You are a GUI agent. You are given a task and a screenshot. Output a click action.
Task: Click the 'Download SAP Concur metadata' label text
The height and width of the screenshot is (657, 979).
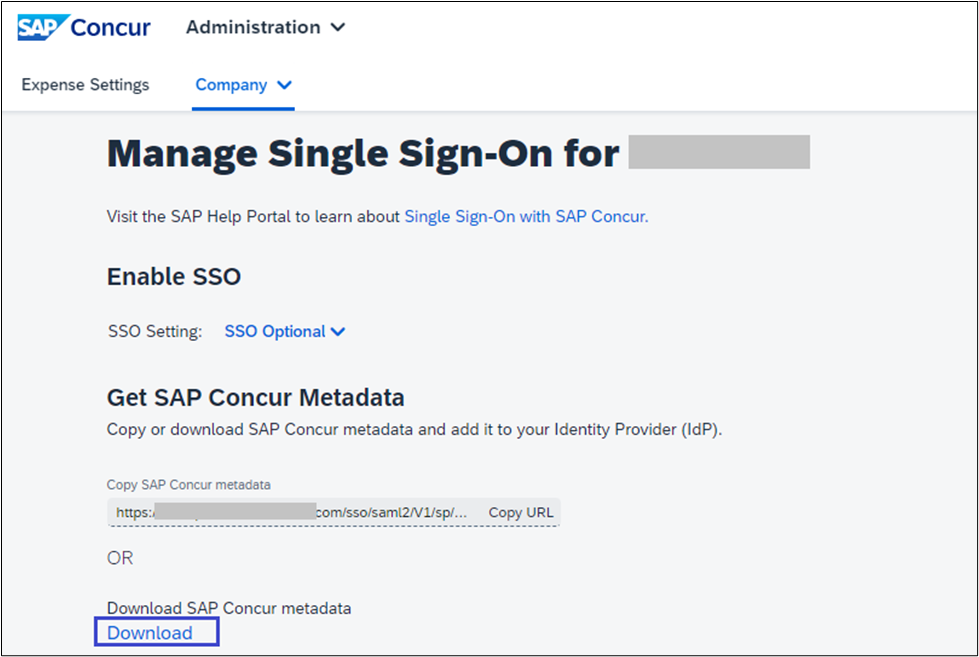[229, 608]
